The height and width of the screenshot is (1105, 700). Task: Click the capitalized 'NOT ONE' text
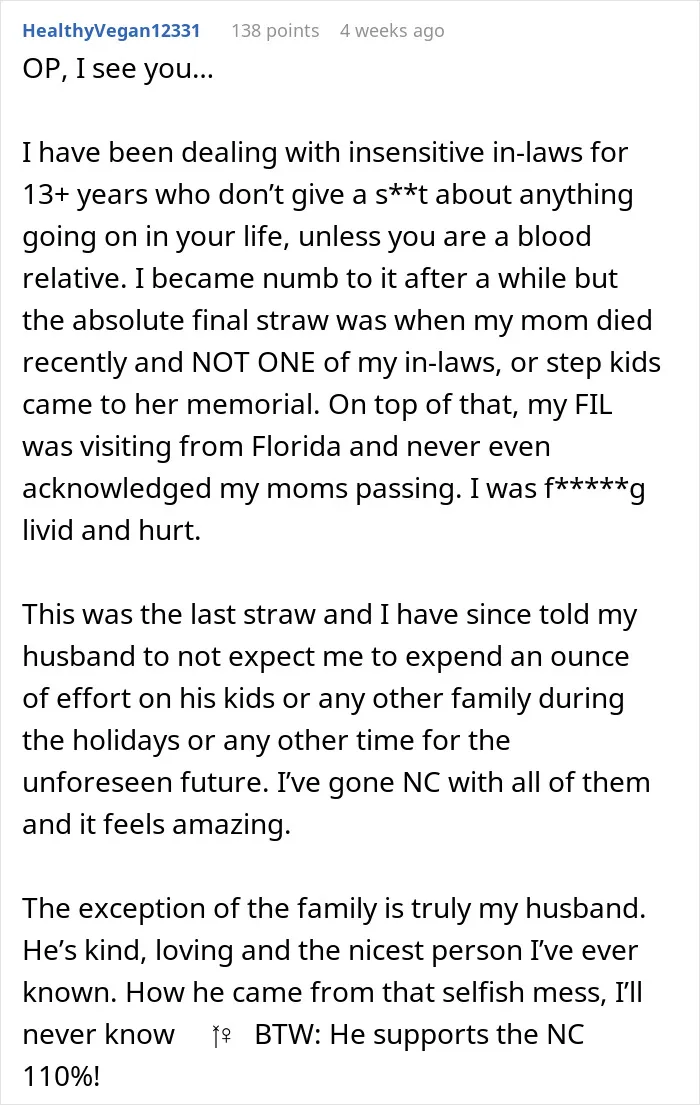pyautogui.click(x=253, y=362)
